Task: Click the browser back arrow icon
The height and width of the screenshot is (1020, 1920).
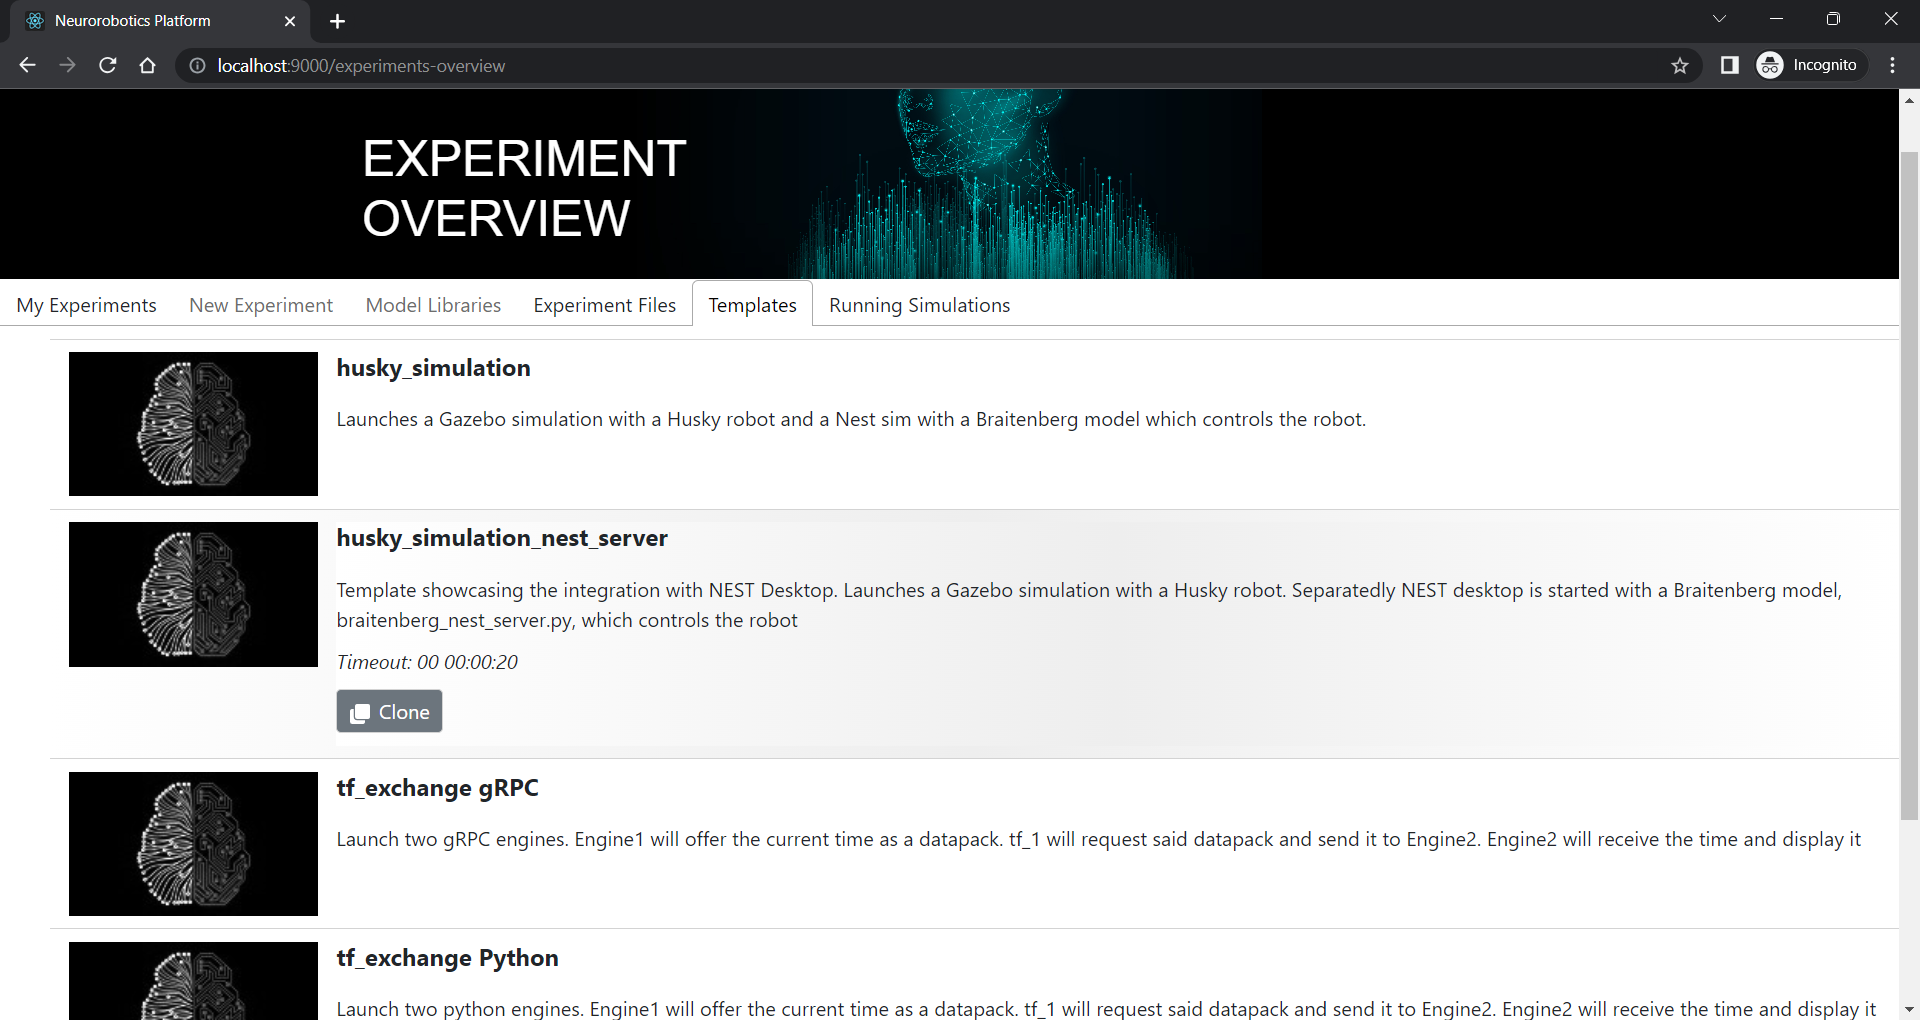Action: [27, 65]
